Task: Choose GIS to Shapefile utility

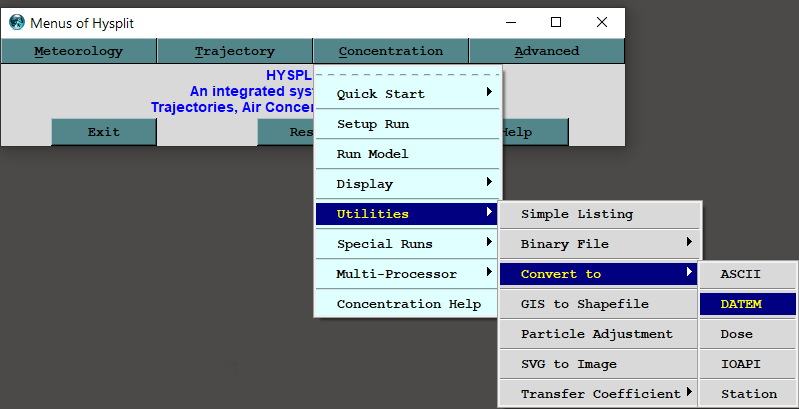Action: pos(598,304)
